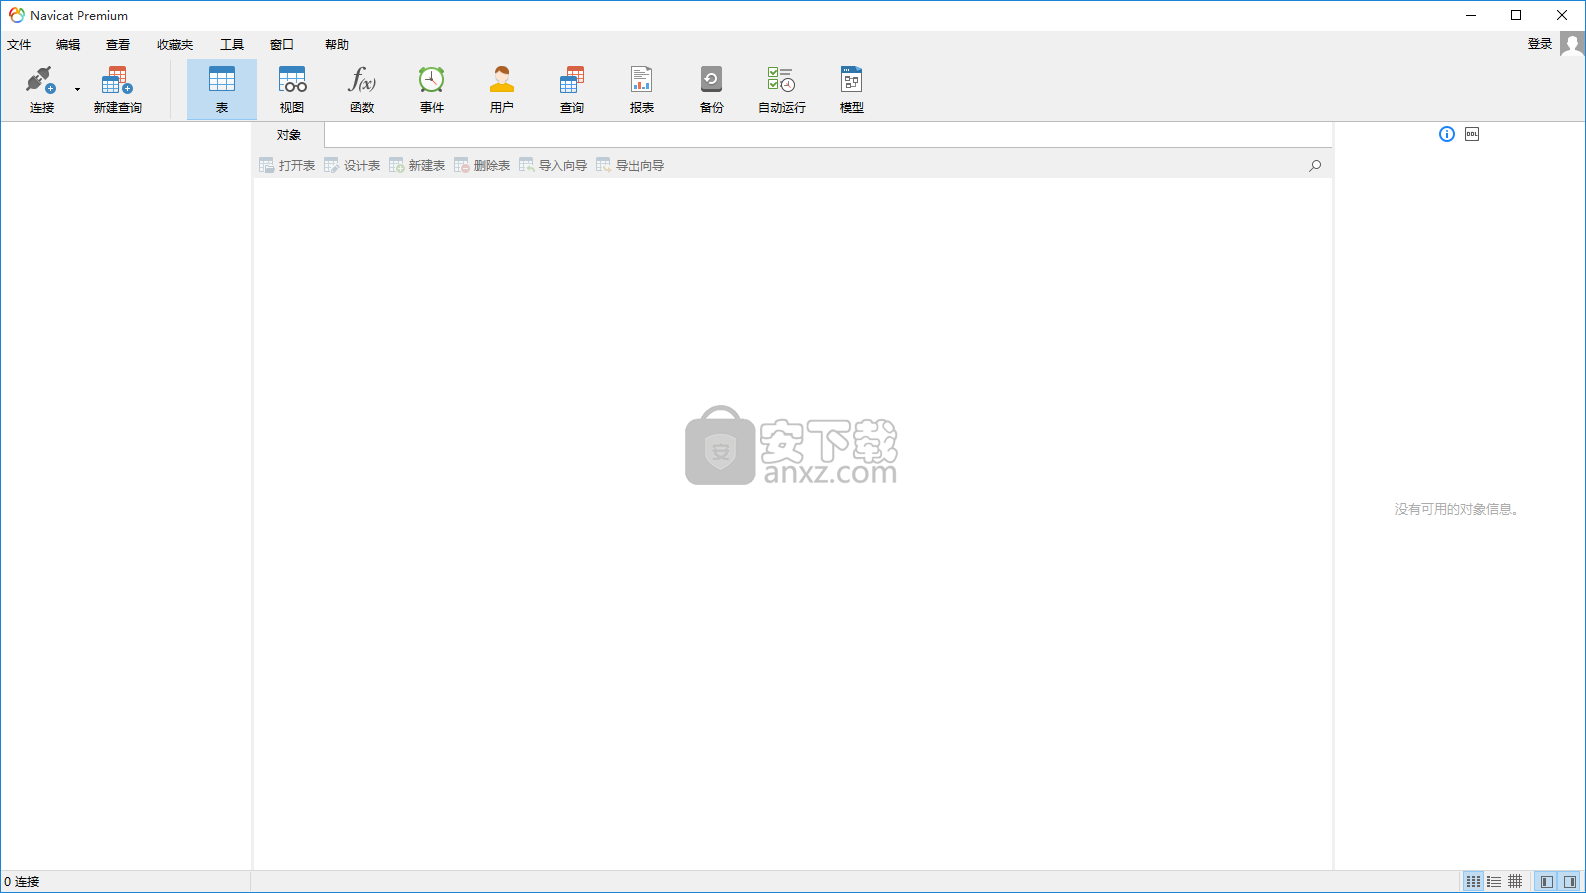The width and height of the screenshot is (1586, 893).
Task: Switch to detail table view
Action: point(1515,881)
